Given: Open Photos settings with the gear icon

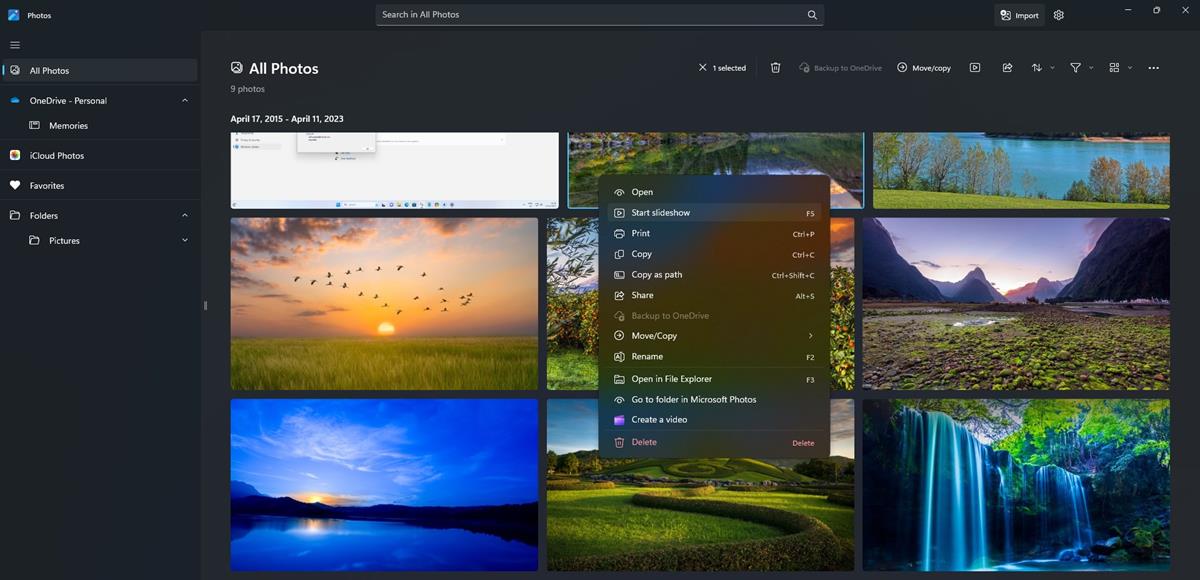Looking at the screenshot, I should tap(1057, 14).
